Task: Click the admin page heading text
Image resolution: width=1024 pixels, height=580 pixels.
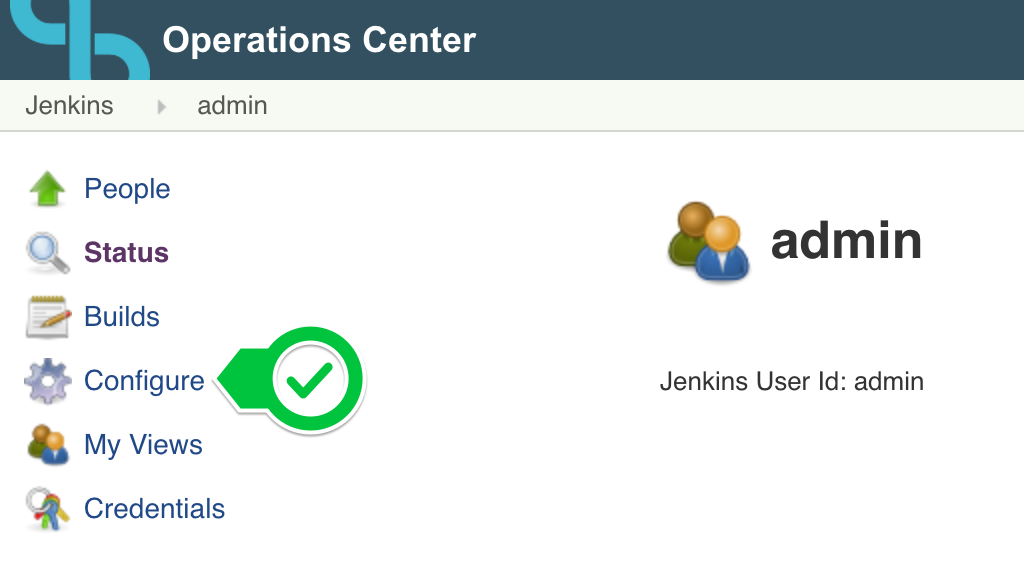Action: pyautogui.click(x=846, y=241)
